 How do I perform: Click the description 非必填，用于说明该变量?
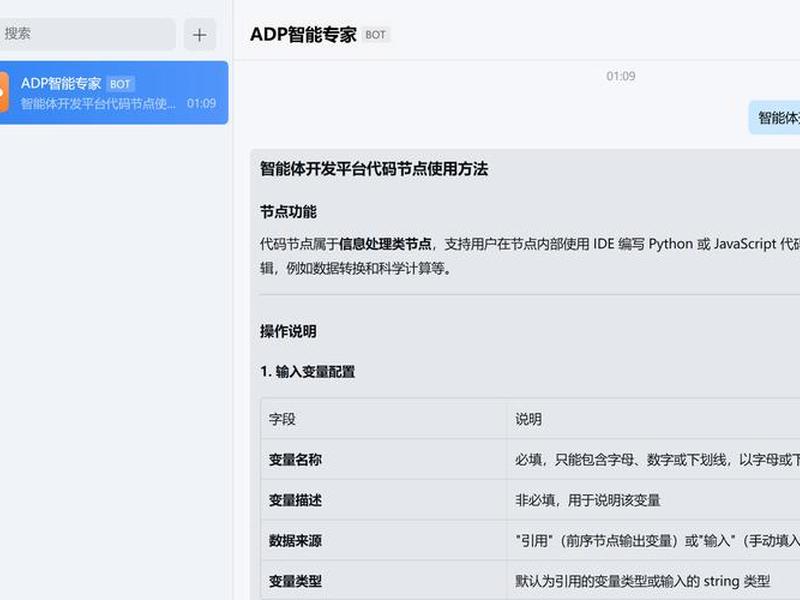[588, 500]
